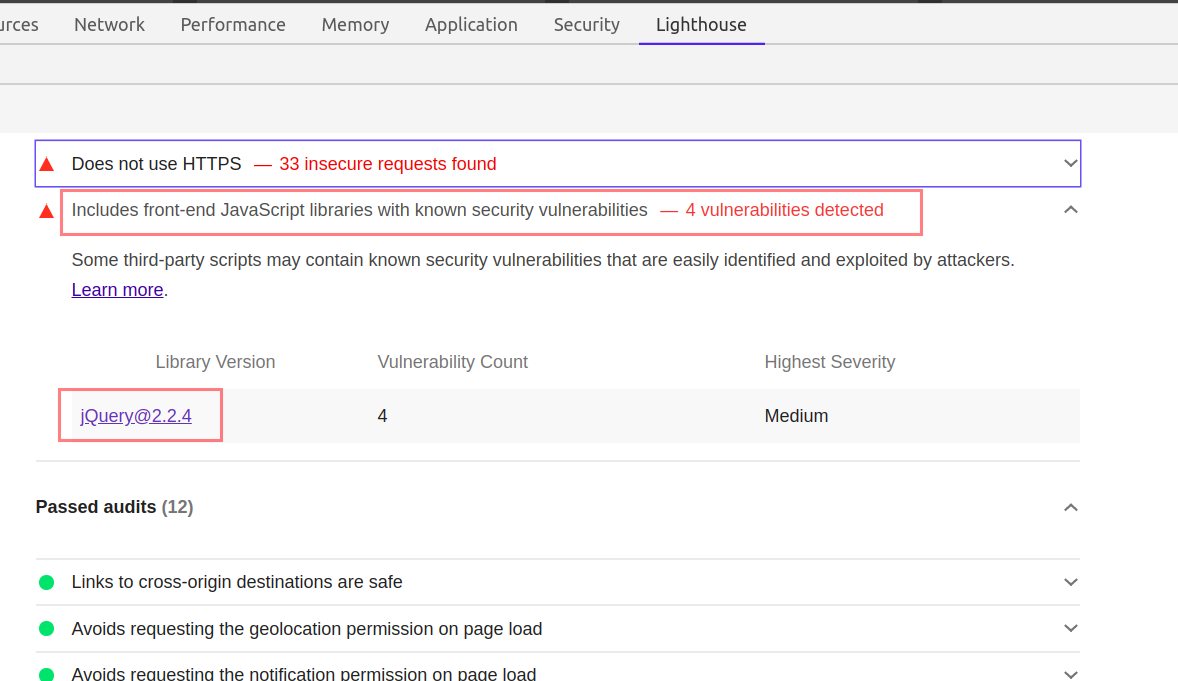Expand Links to cross-origin destinations audit
Screen dimensions: 1178x681
click(x=1071, y=583)
